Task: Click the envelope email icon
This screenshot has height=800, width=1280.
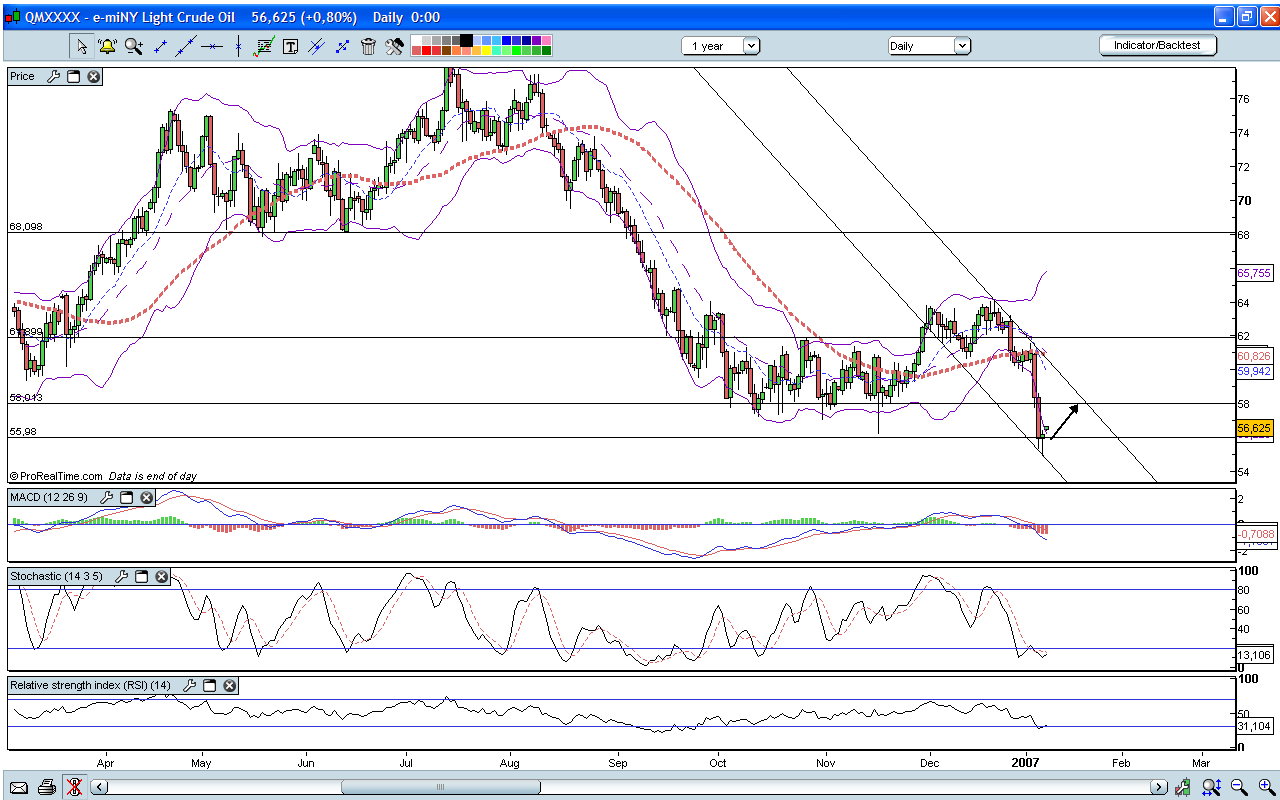Action: click(19, 787)
